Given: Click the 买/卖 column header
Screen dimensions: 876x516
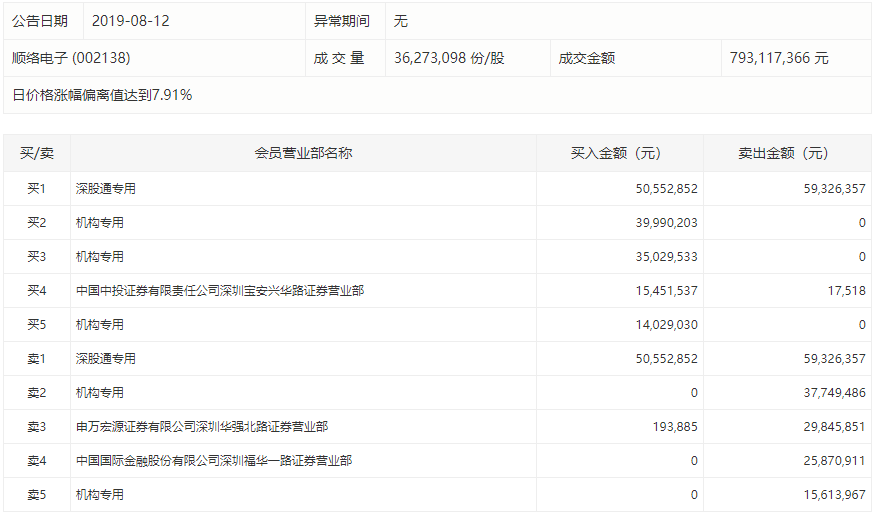Looking at the screenshot, I should coord(37,154).
